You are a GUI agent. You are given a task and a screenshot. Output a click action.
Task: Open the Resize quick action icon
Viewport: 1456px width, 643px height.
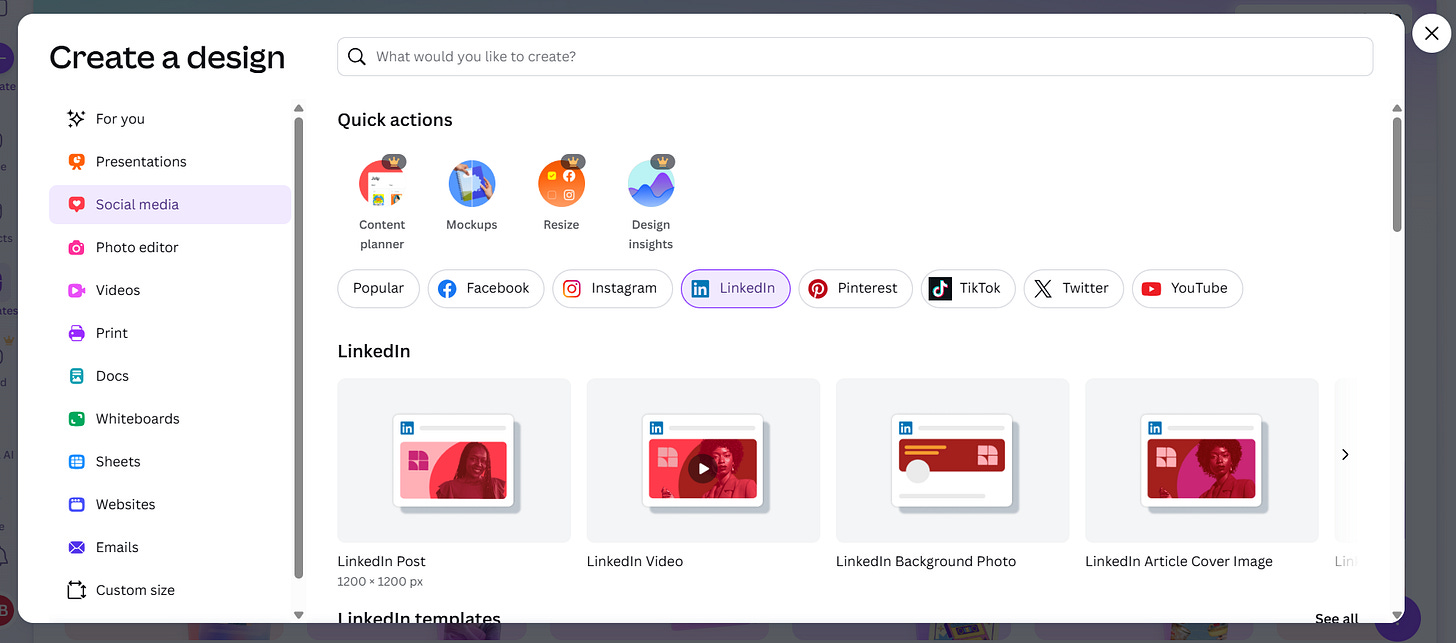[x=561, y=184]
